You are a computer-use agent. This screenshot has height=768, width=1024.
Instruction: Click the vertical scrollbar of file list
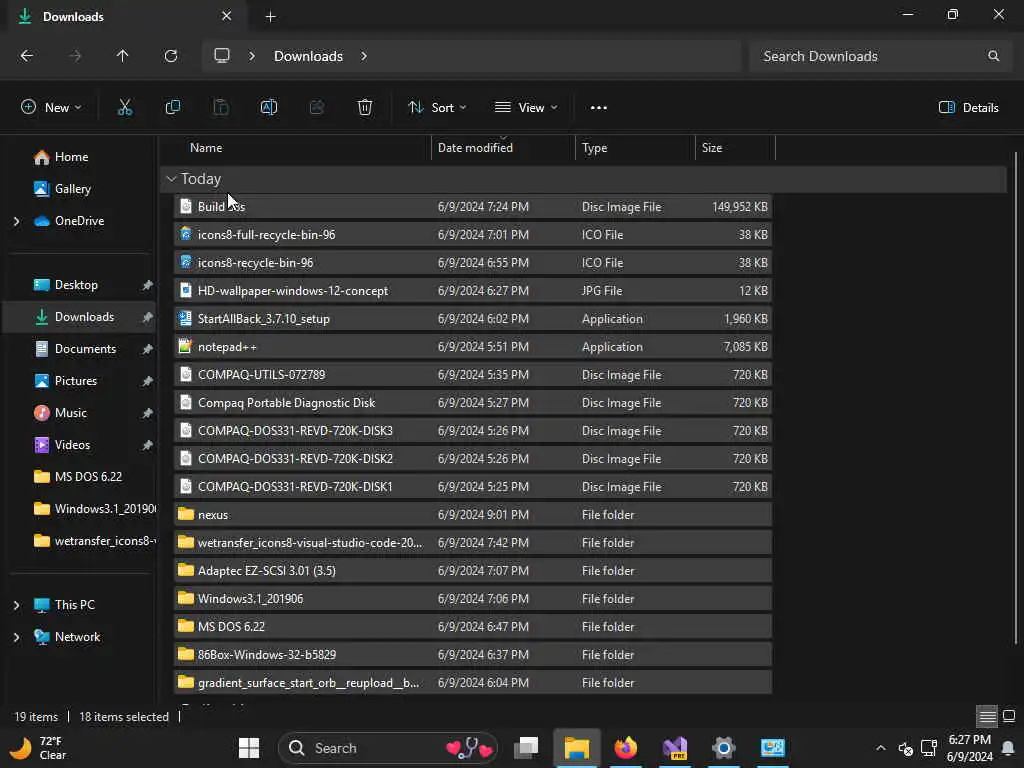pos(1016,397)
